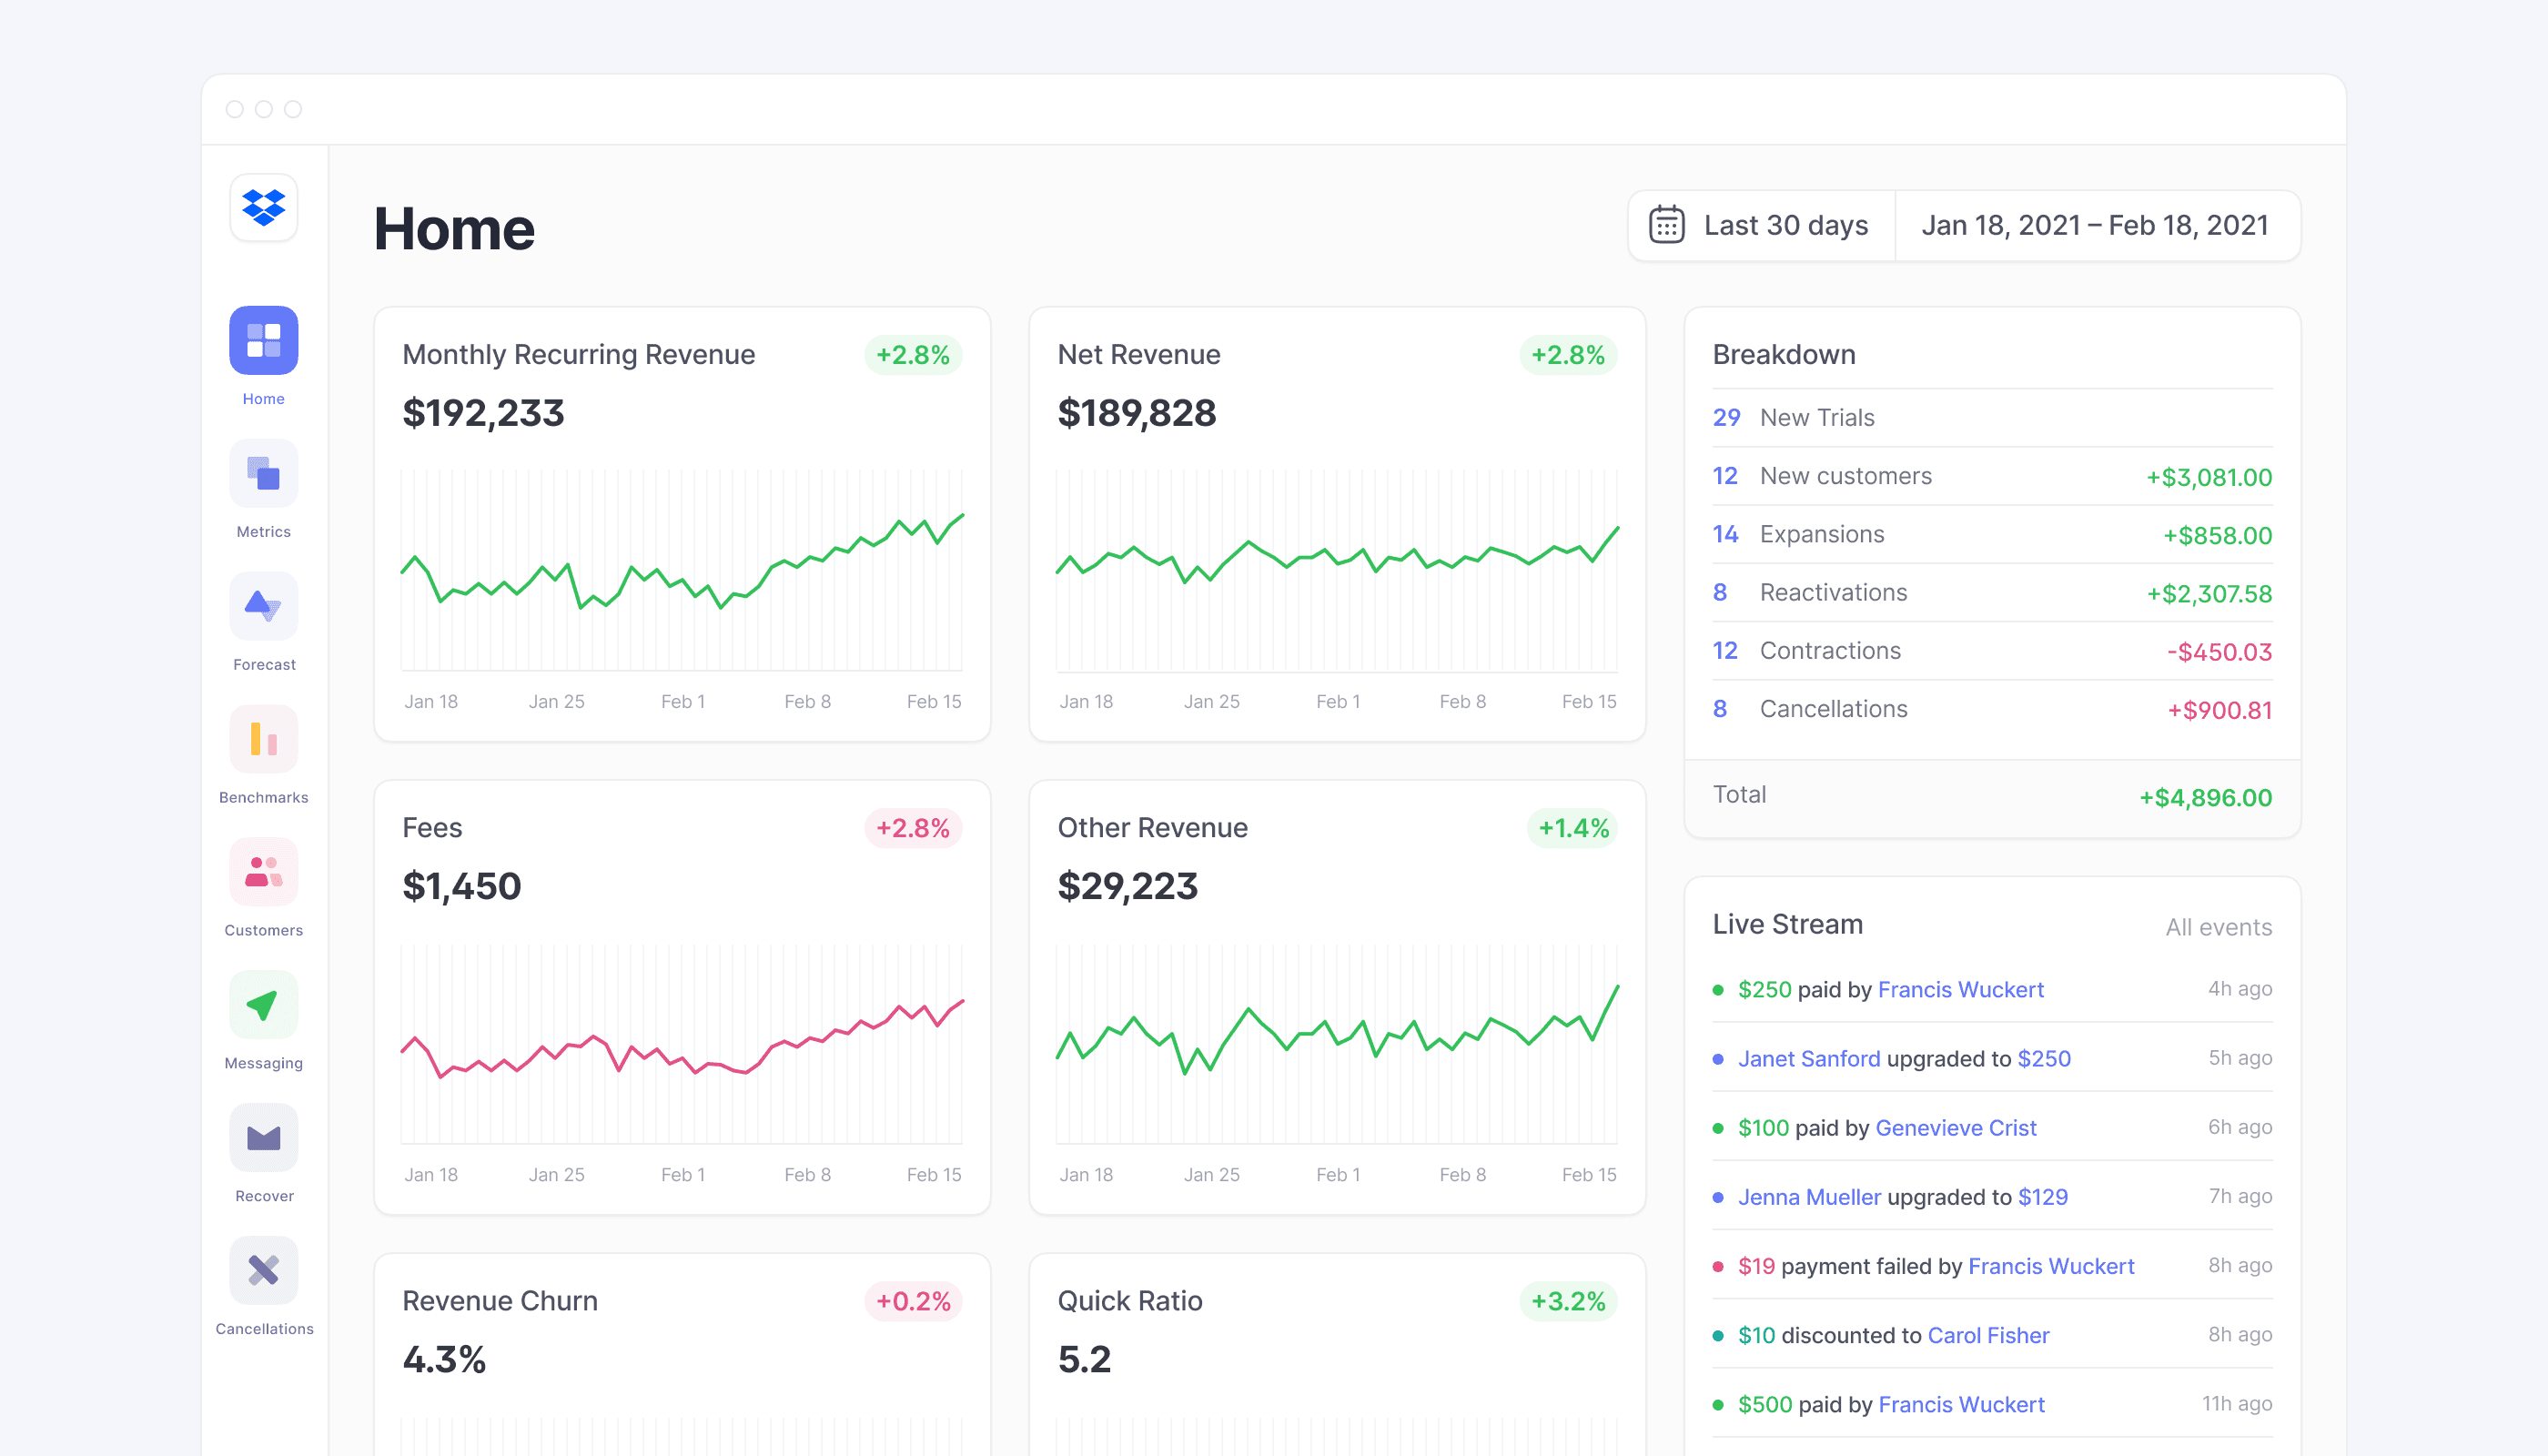Open Genevieve Crist customer link
Screen dimensions: 2548x1456
coord(1956,1127)
